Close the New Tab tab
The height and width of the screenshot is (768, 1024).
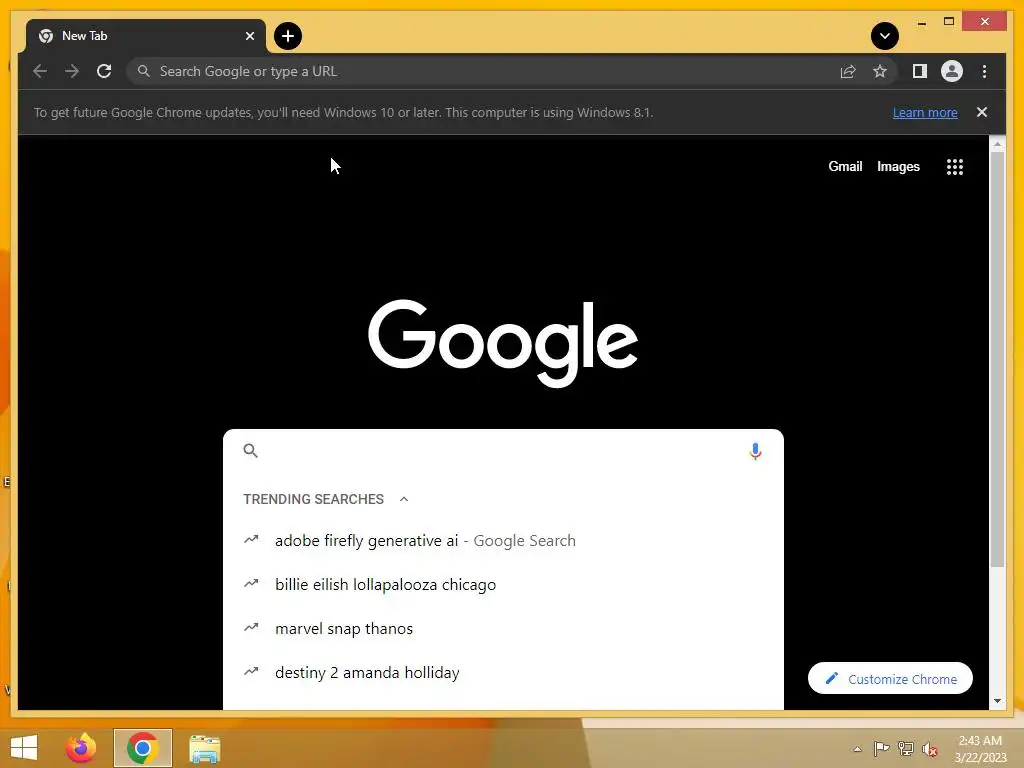click(249, 36)
